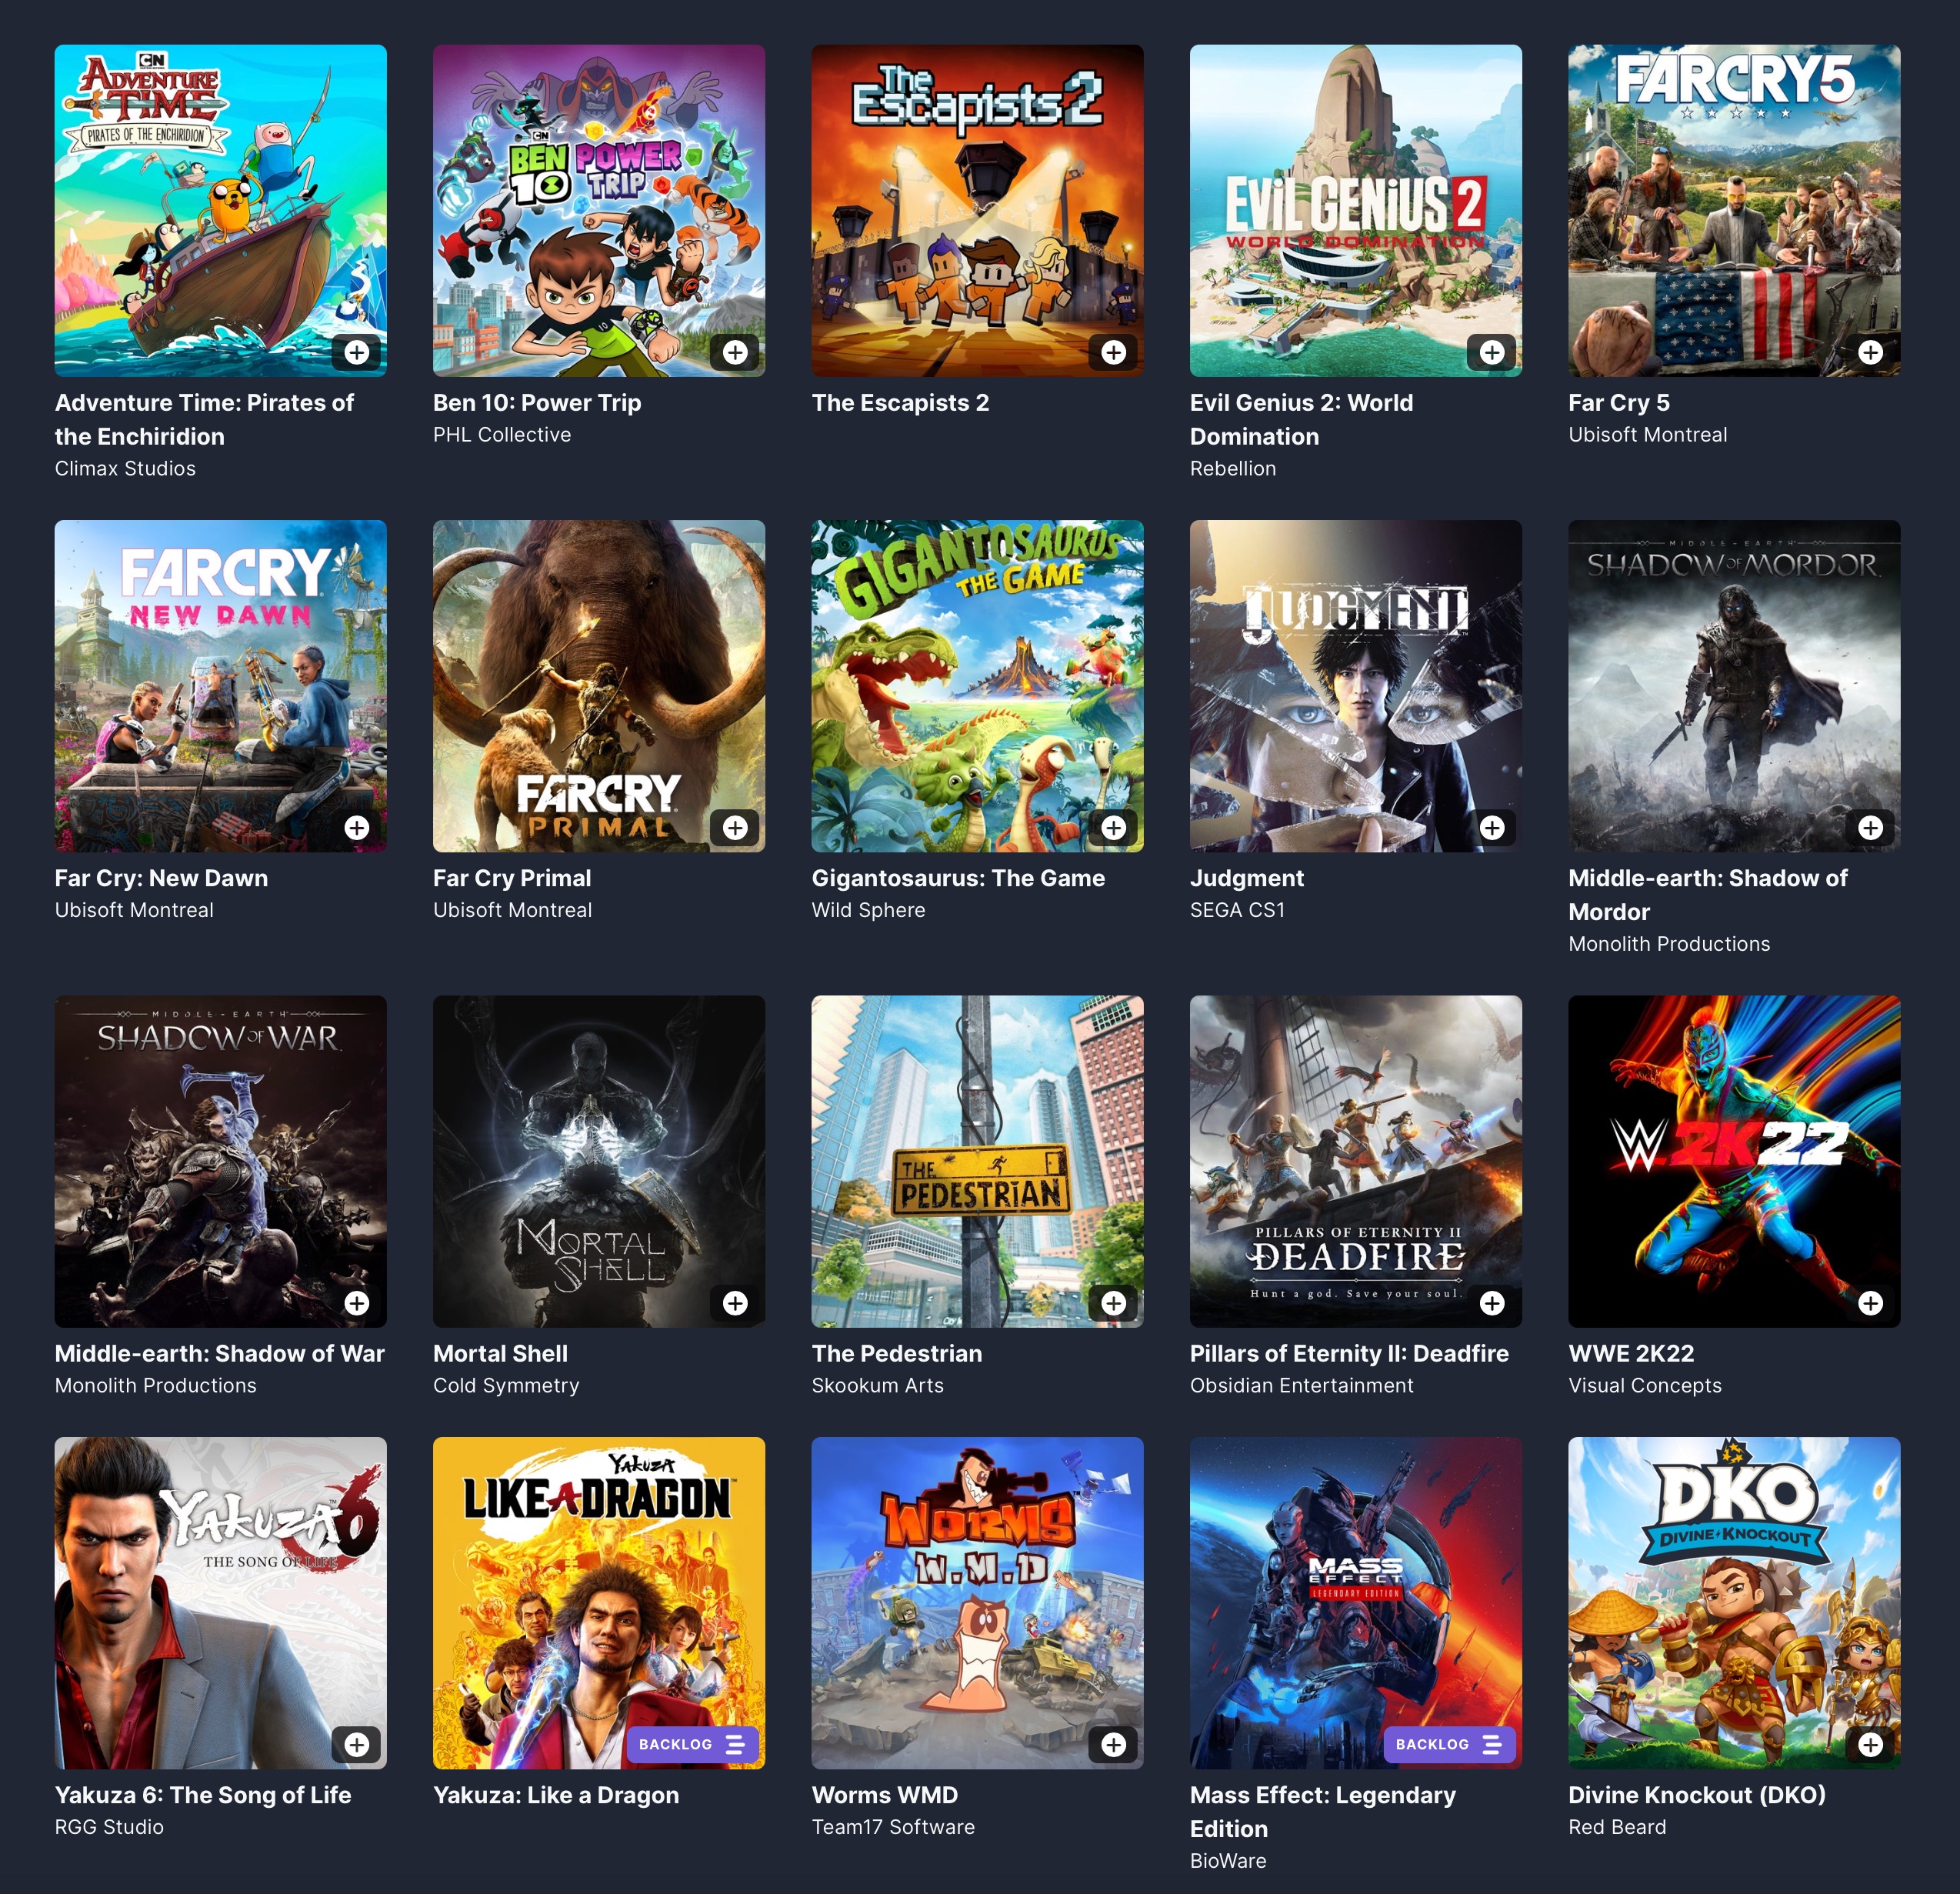Open Yakuza 6: The Song of Life title
1960x1894 pixels.
(203, 1795)
